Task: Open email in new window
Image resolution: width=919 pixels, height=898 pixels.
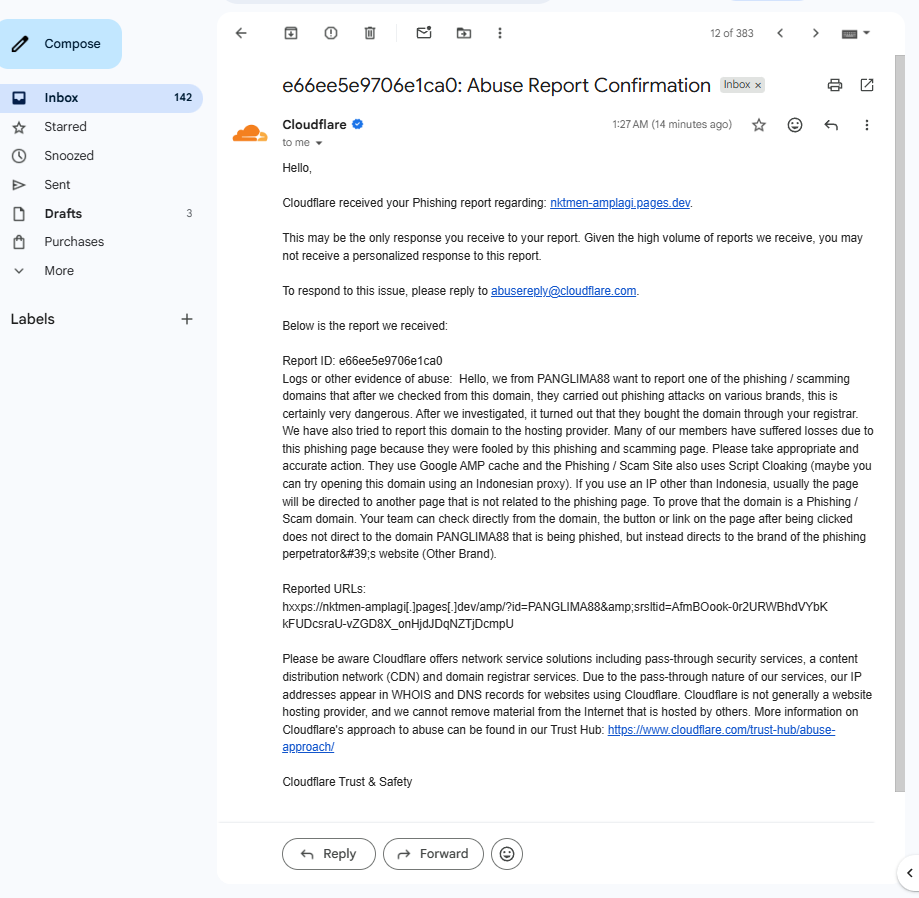Action: tap(867, 85)
